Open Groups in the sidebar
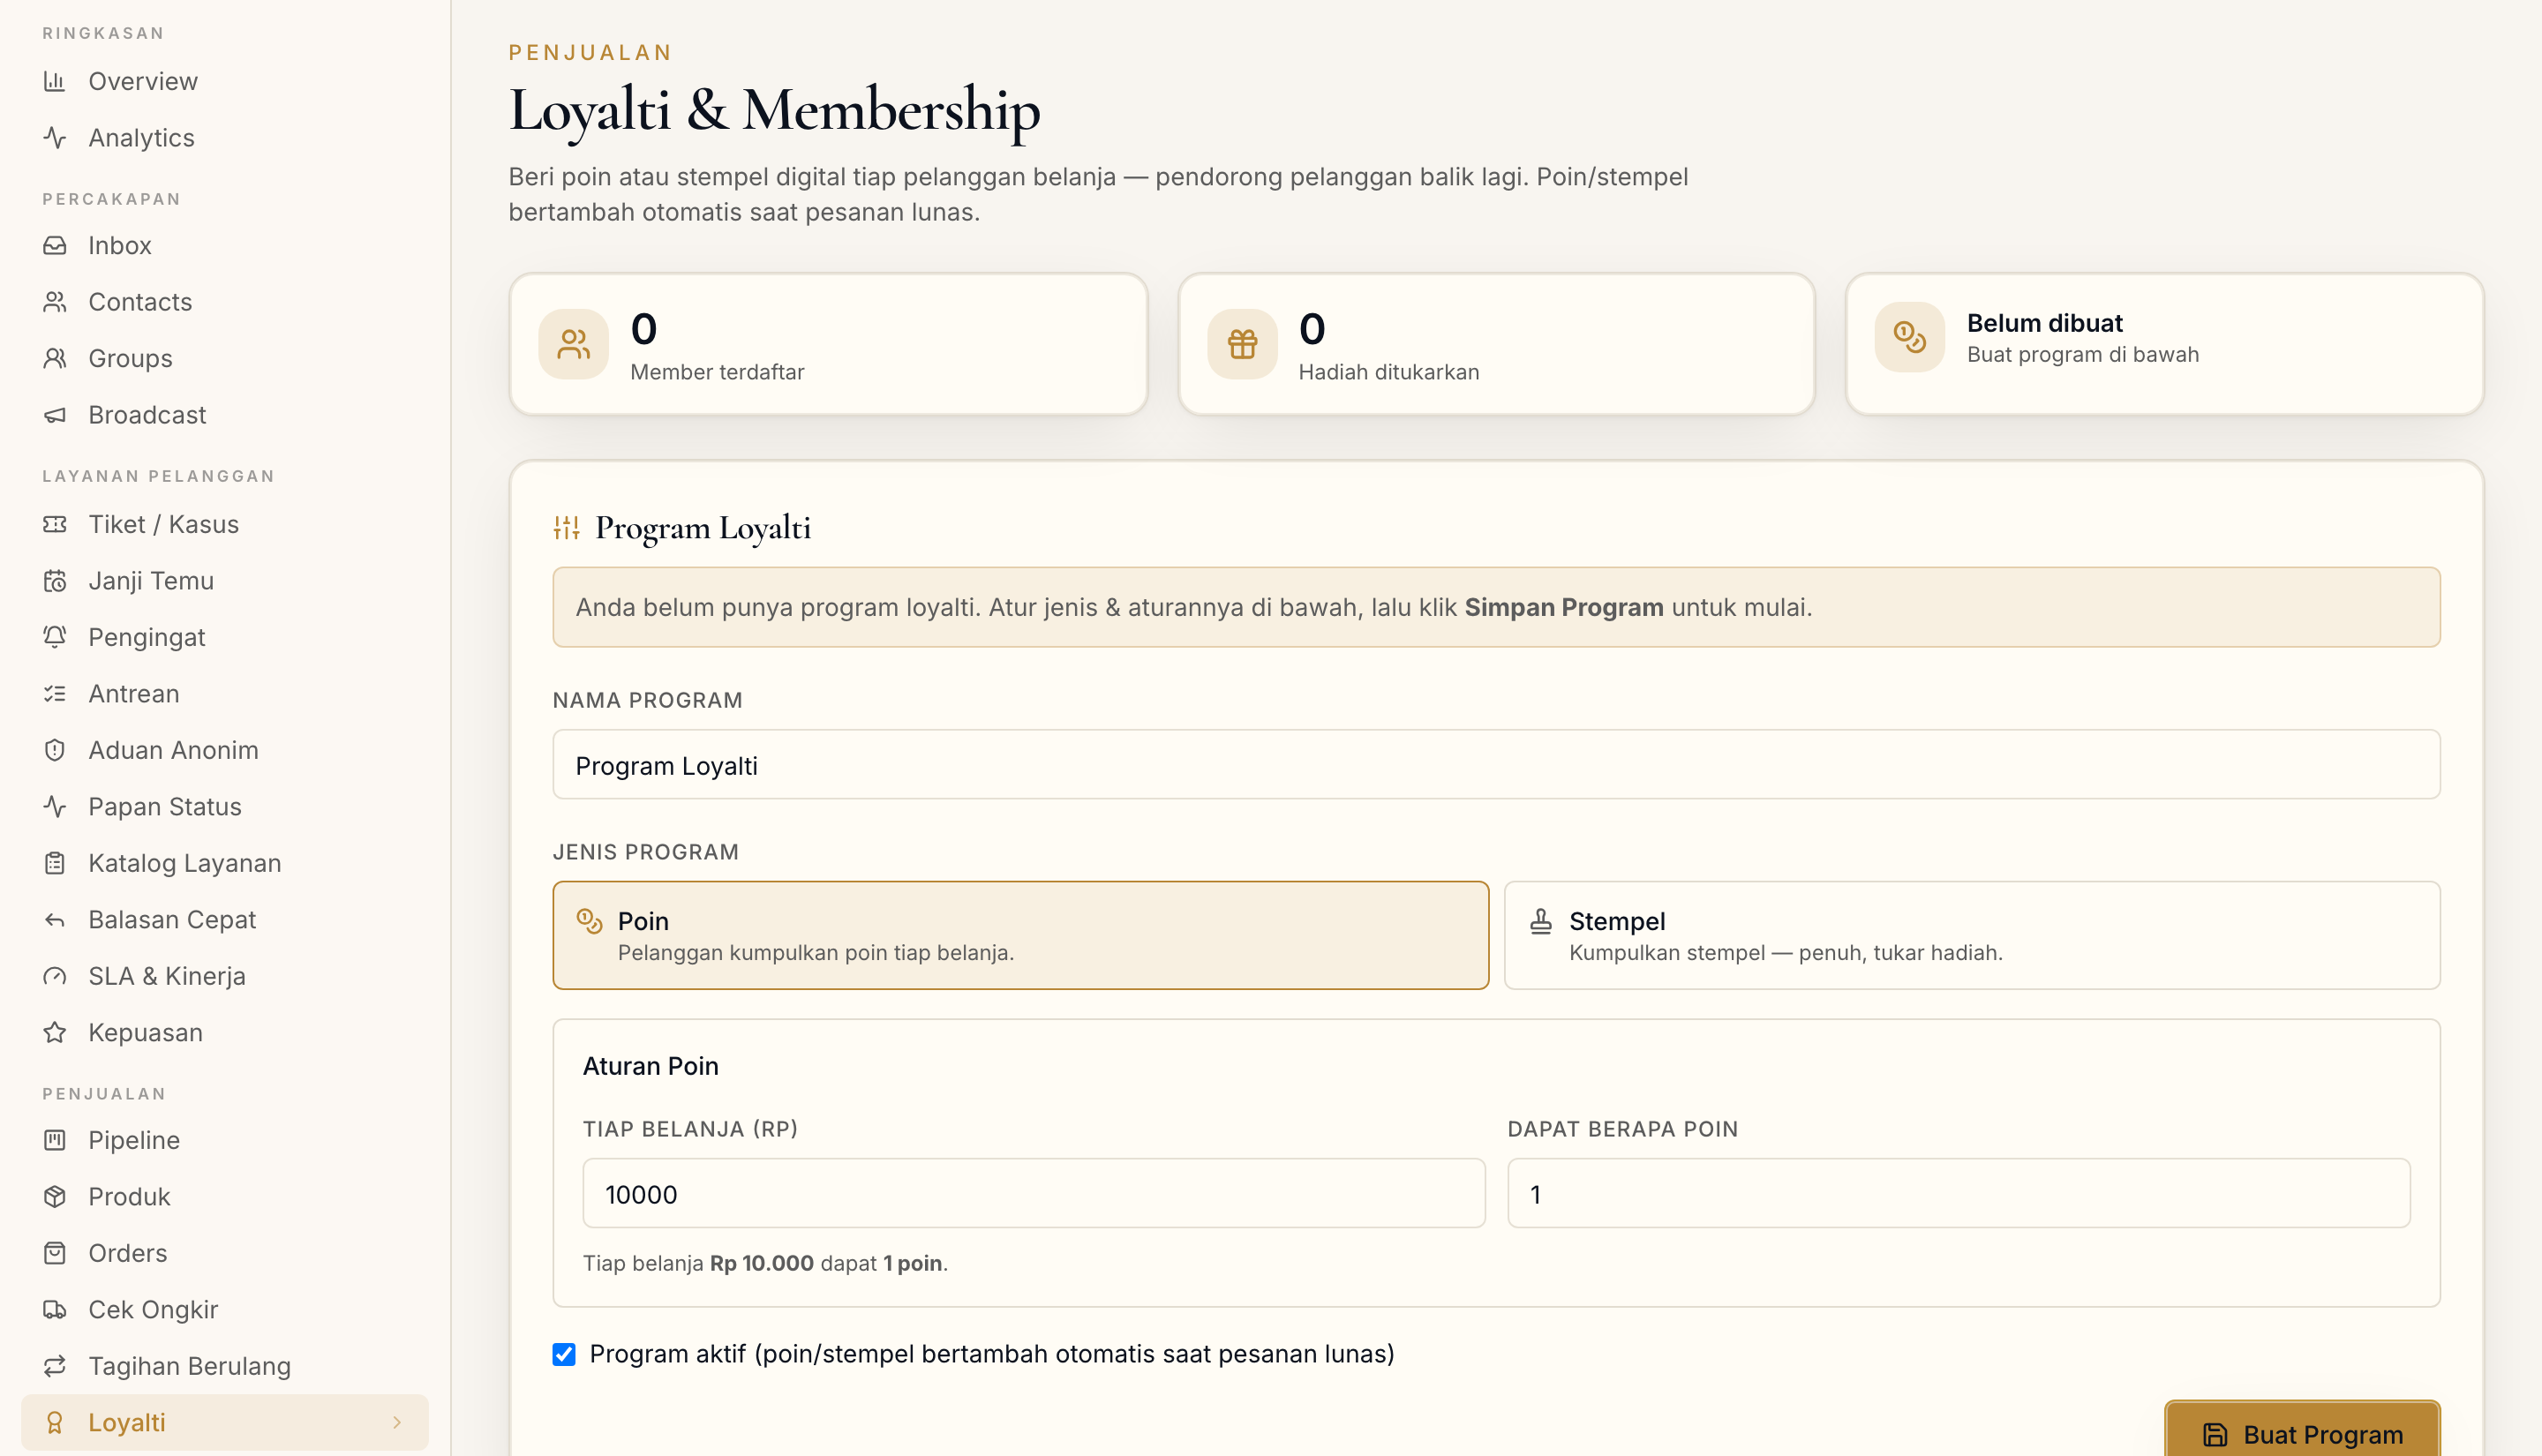The width and height of the screenshot is (2542, 1456). tap(225, 358)
